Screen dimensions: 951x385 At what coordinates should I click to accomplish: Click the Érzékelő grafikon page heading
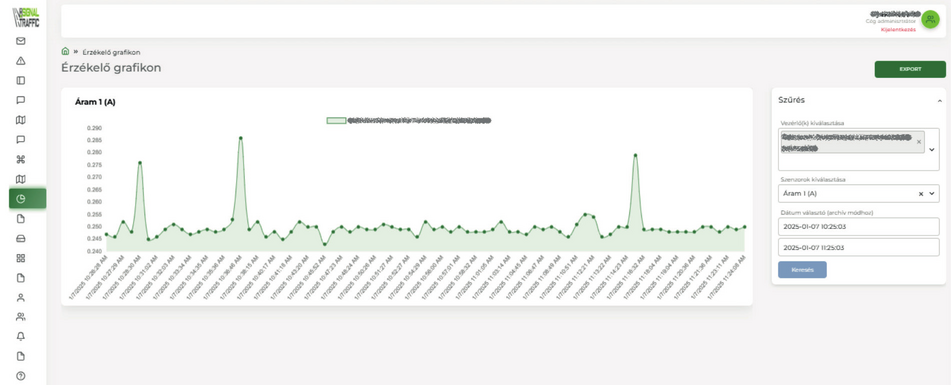pyautogui.click(x=111, y=68)
